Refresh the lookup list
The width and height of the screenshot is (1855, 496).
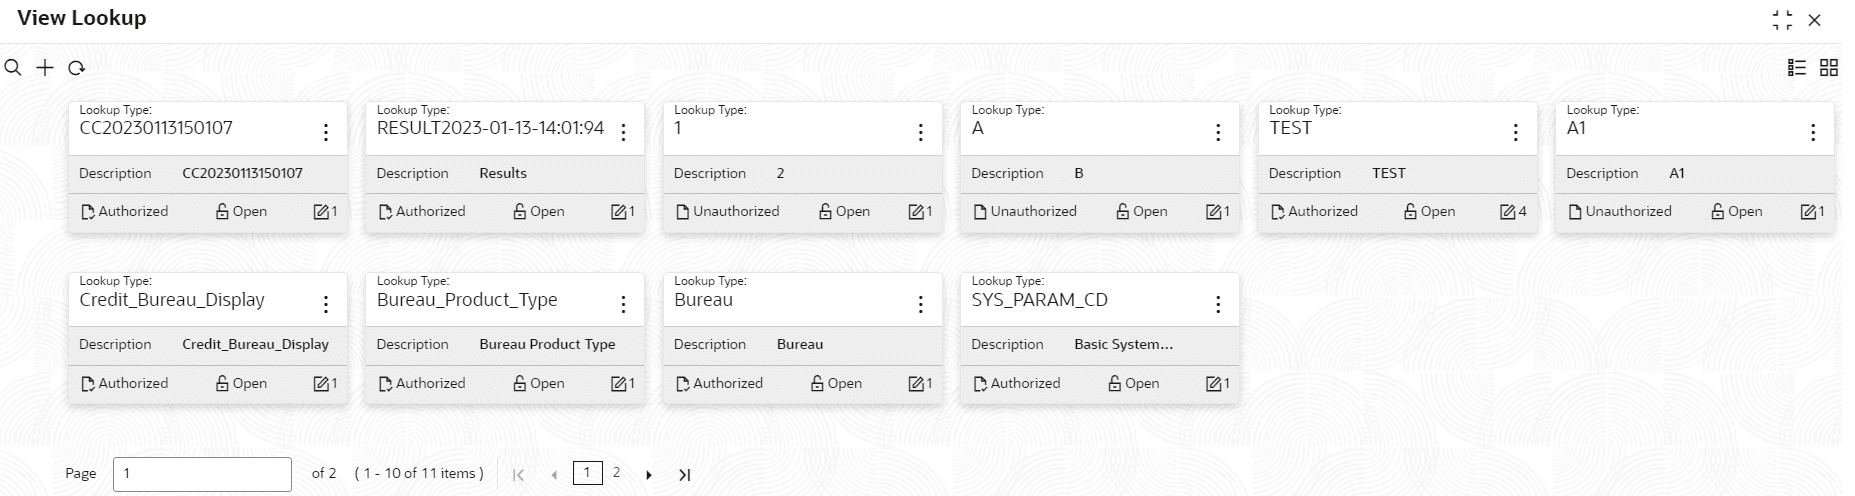[x=76, y=68]
